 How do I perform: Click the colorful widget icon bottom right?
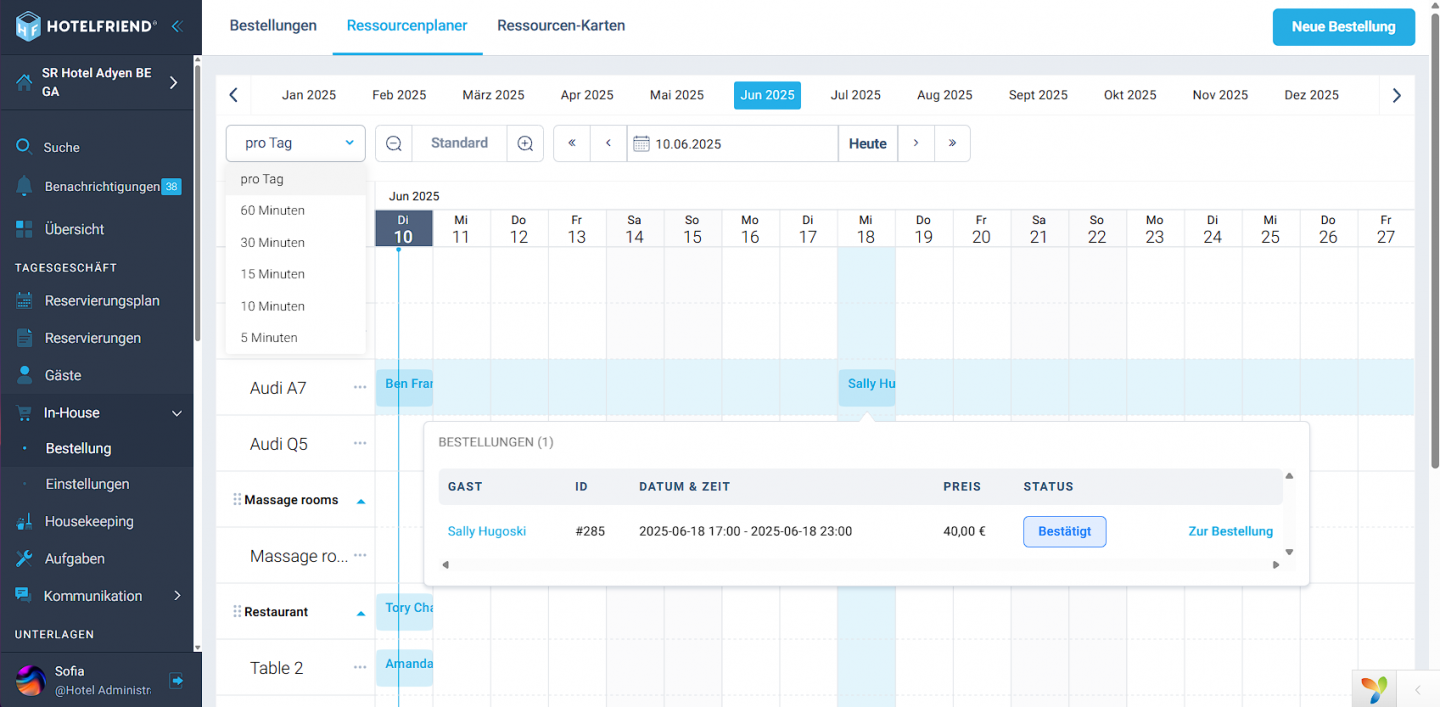(x=1374, y=688)
